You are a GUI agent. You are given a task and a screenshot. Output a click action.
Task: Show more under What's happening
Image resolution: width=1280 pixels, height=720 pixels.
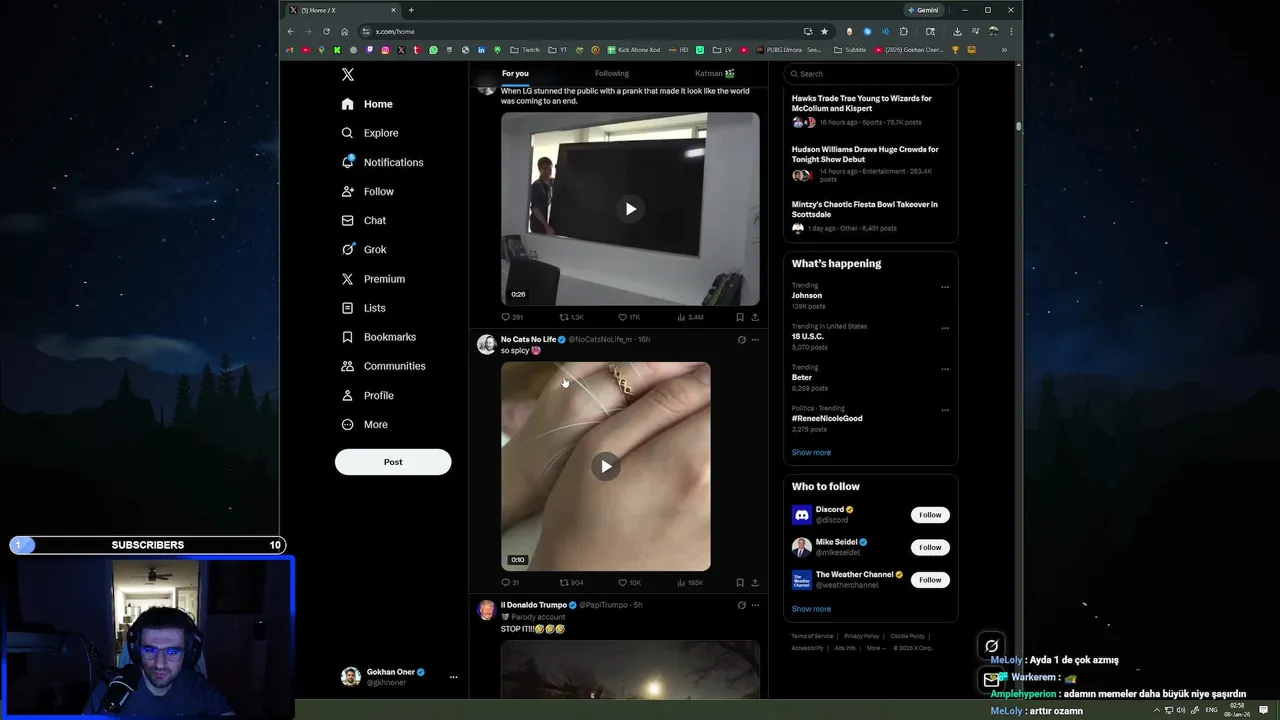pos(811,452)
